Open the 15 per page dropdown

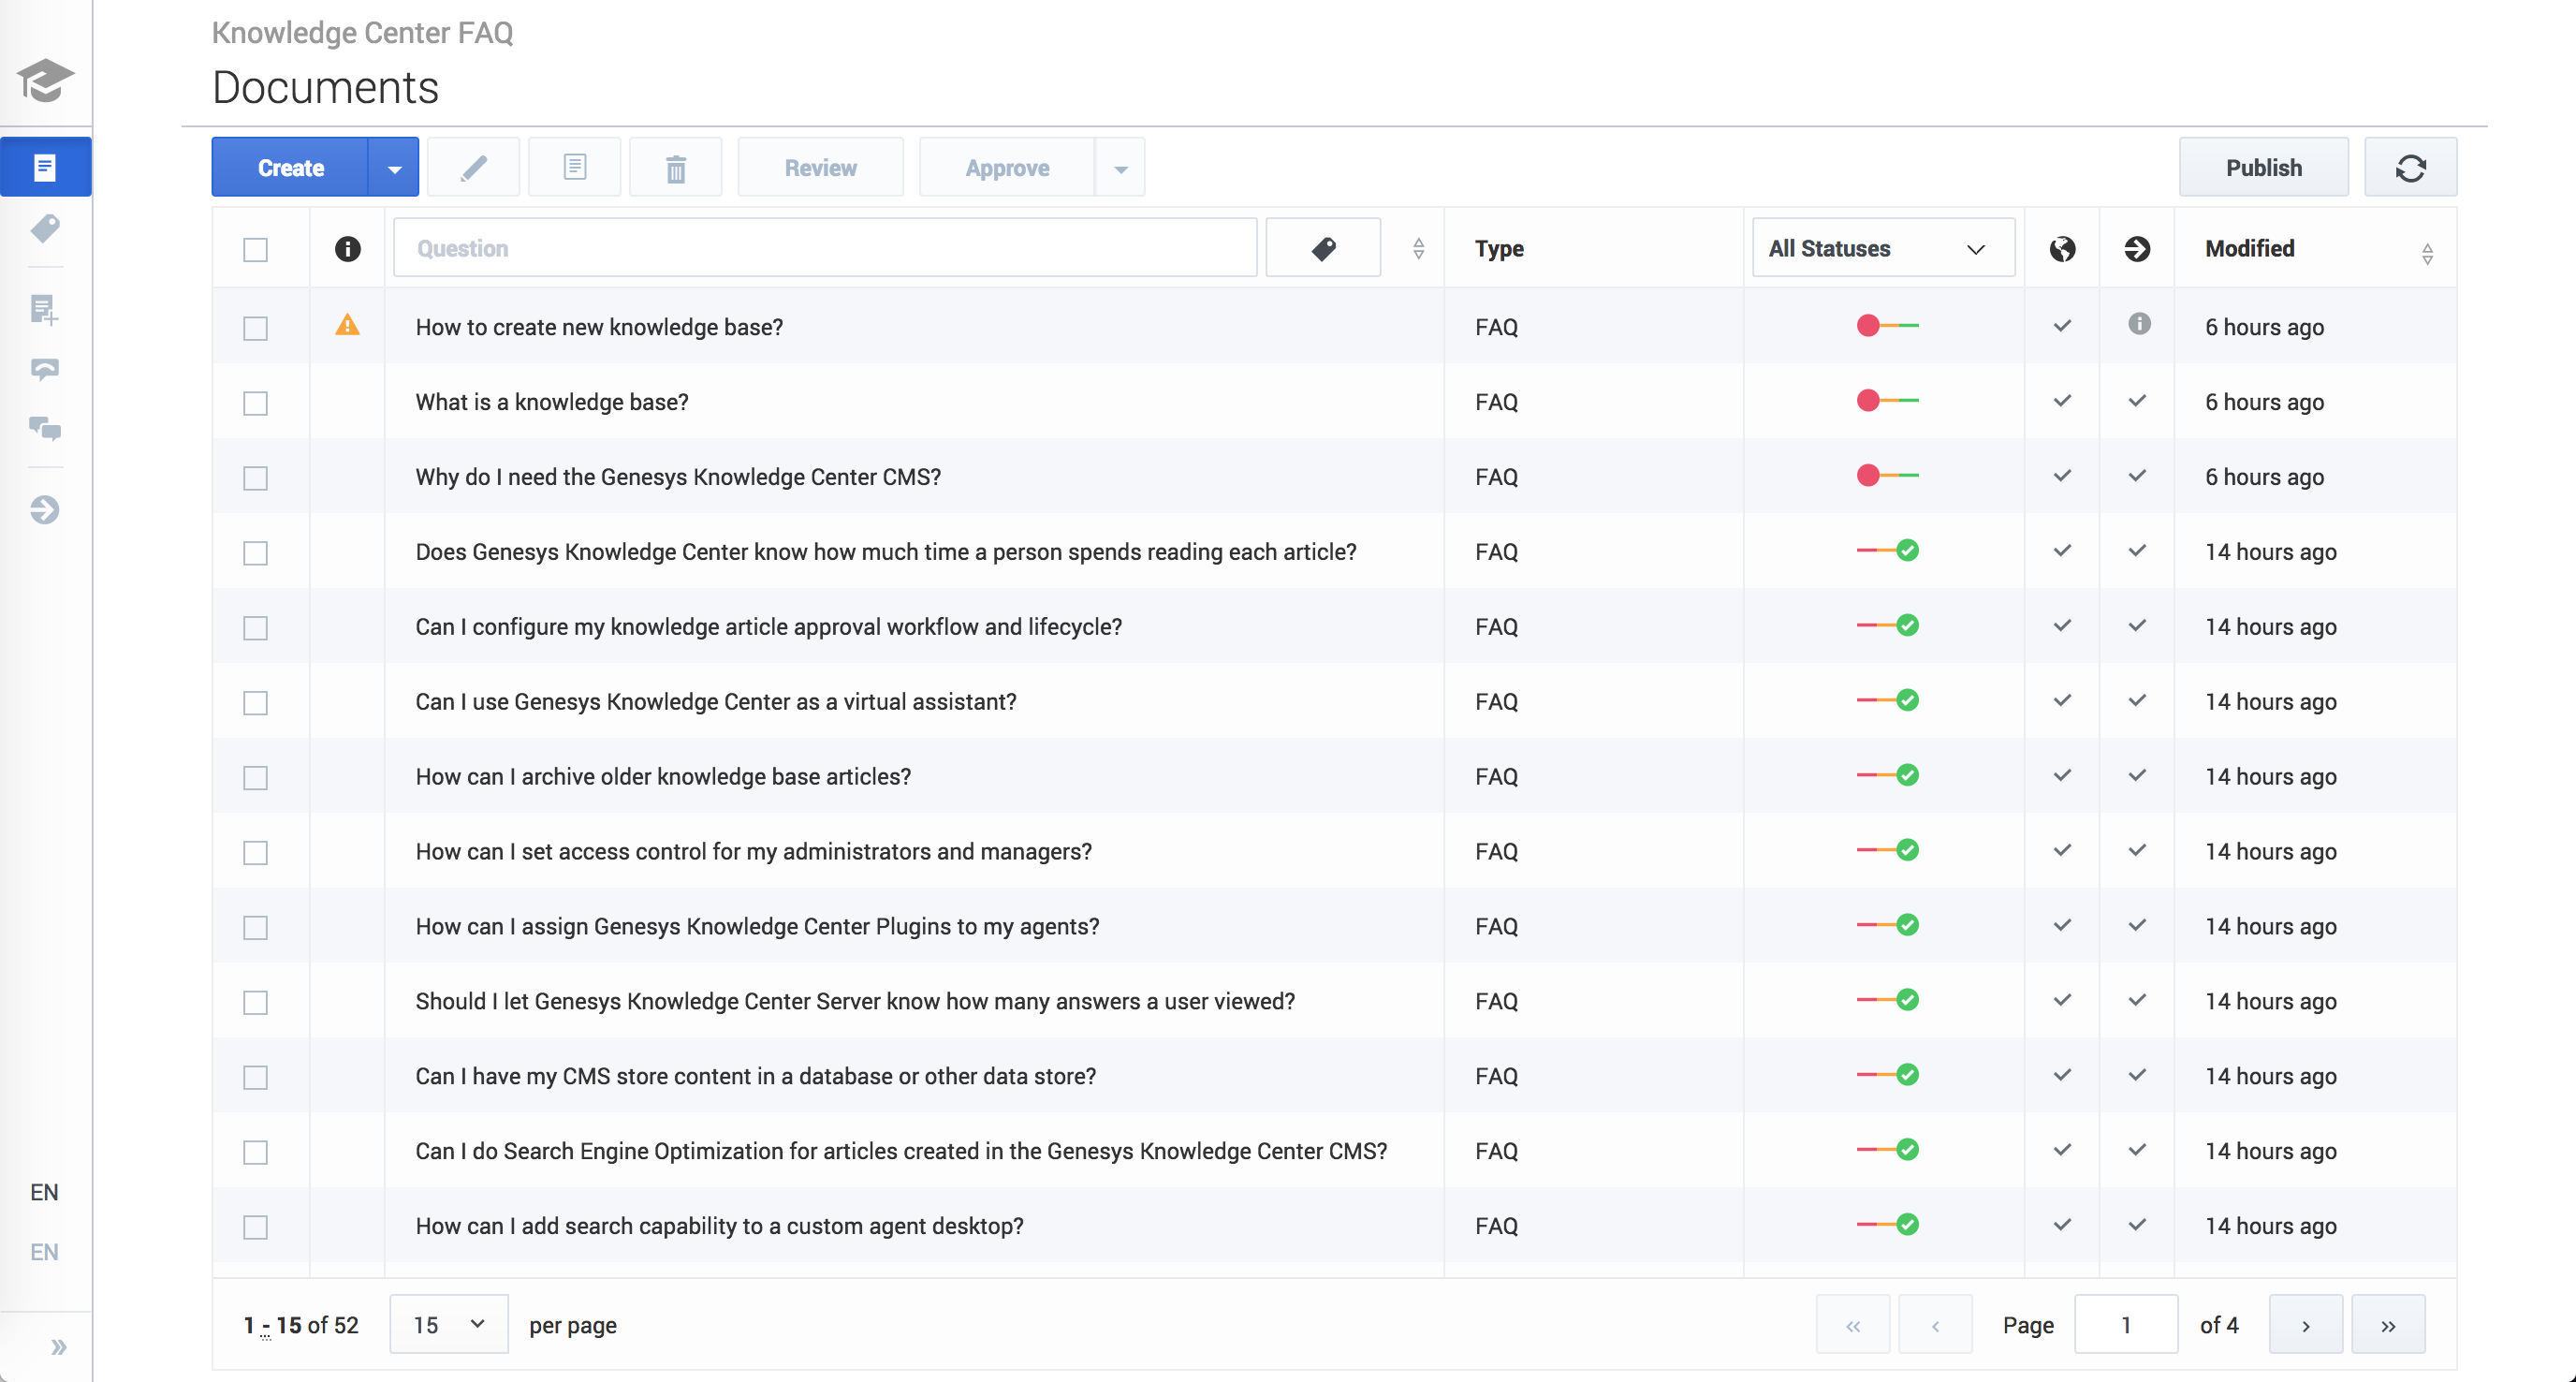[x=448, y=1324]
